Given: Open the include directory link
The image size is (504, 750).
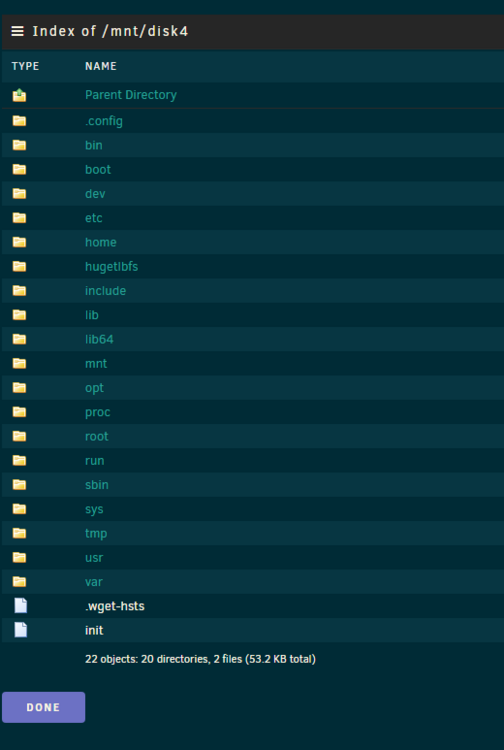Looking at the screenshot, I should [x=106, y=291].
